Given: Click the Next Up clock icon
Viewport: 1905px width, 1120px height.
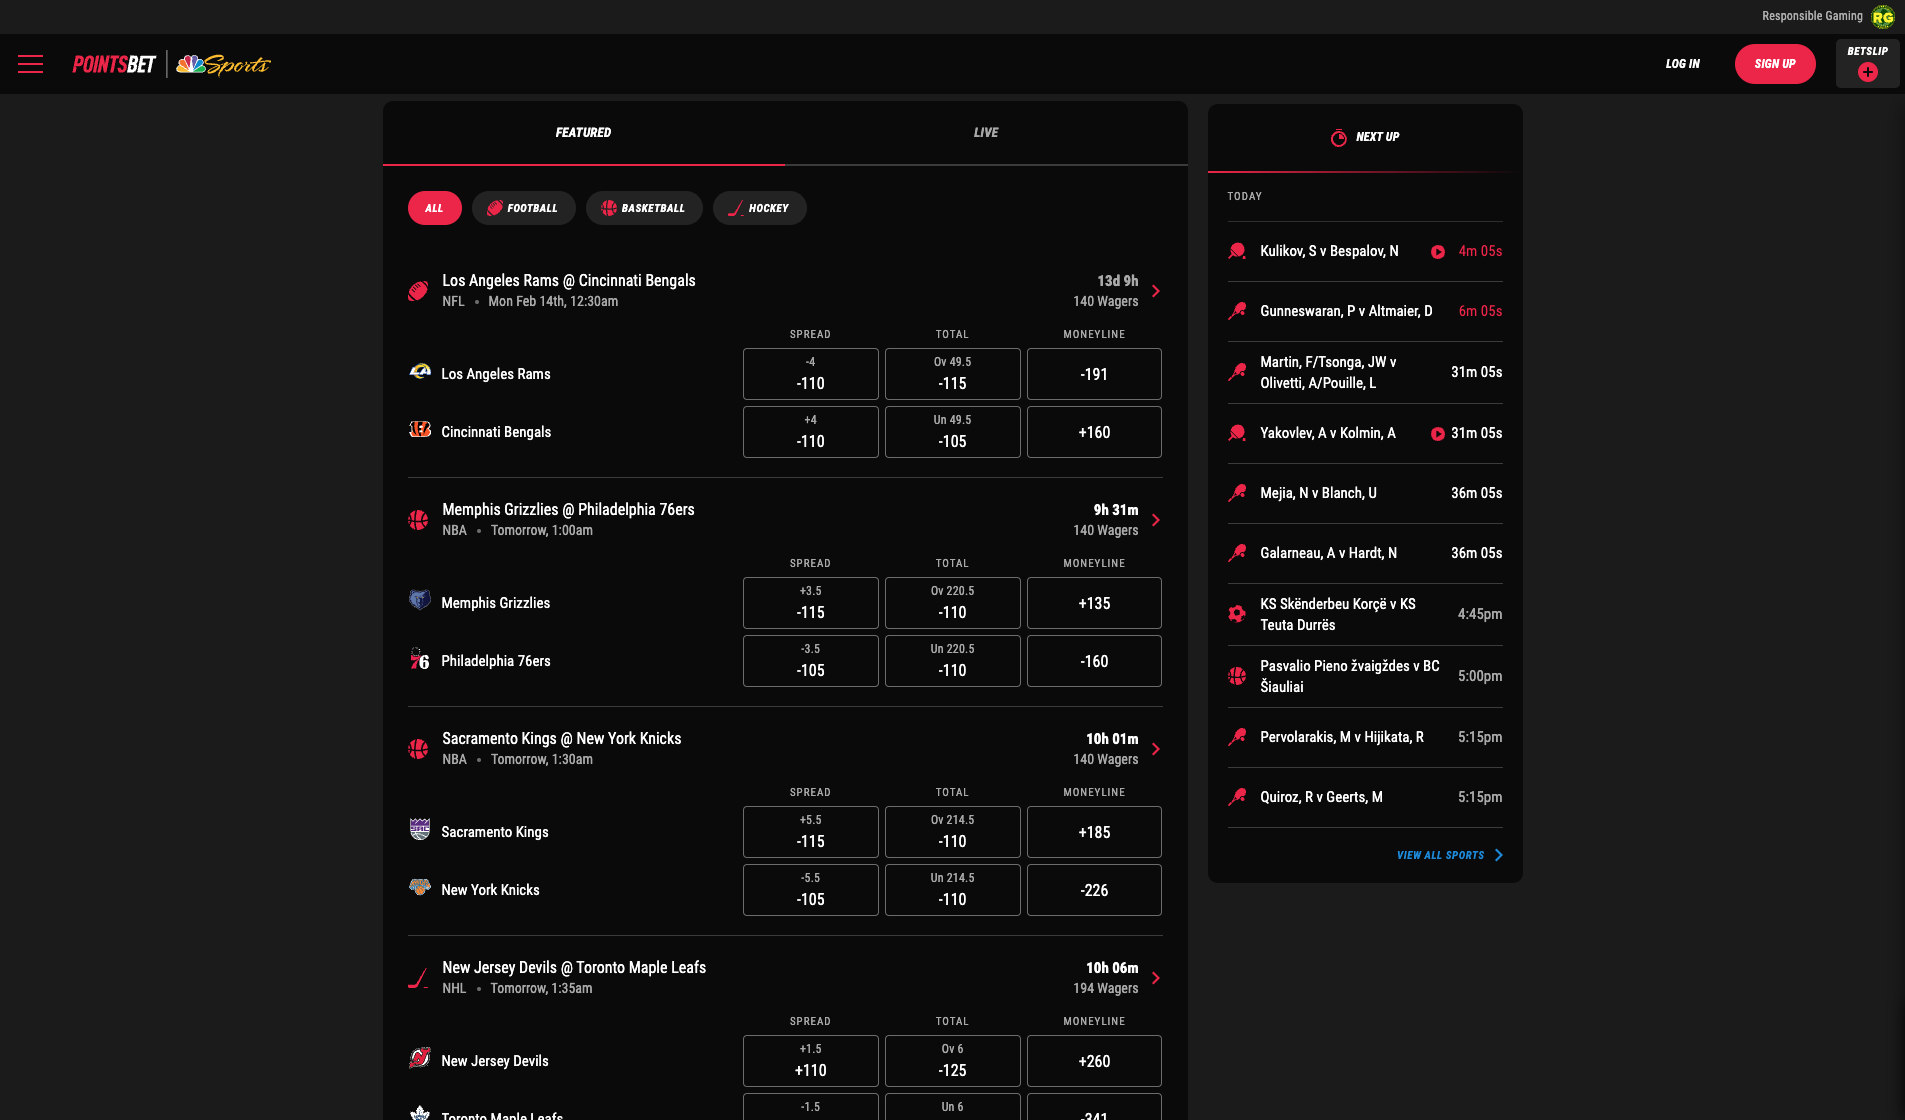Looking at the screenshot, I should point(1339,138).
